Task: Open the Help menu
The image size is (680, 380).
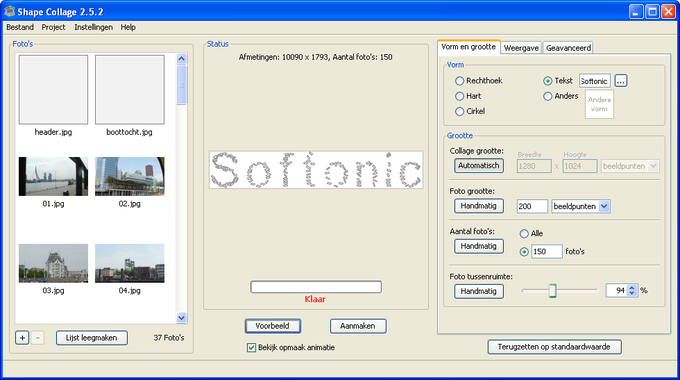Action: click(128, 27)
